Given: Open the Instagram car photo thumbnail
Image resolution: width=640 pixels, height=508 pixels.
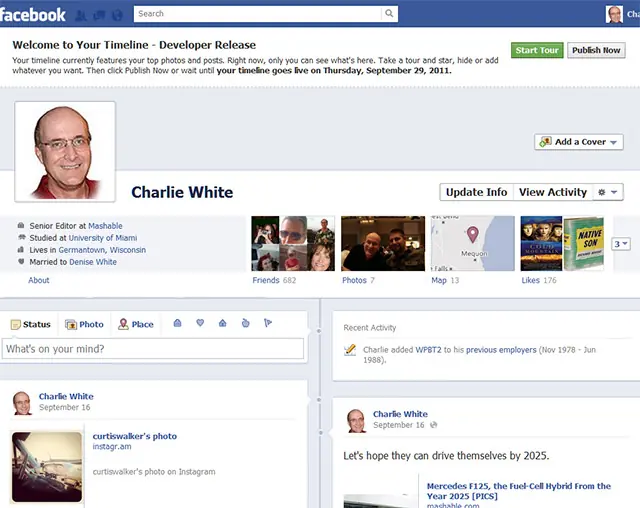Looking at the screenshot, I should pyautogui.click(x=47, y=467).
